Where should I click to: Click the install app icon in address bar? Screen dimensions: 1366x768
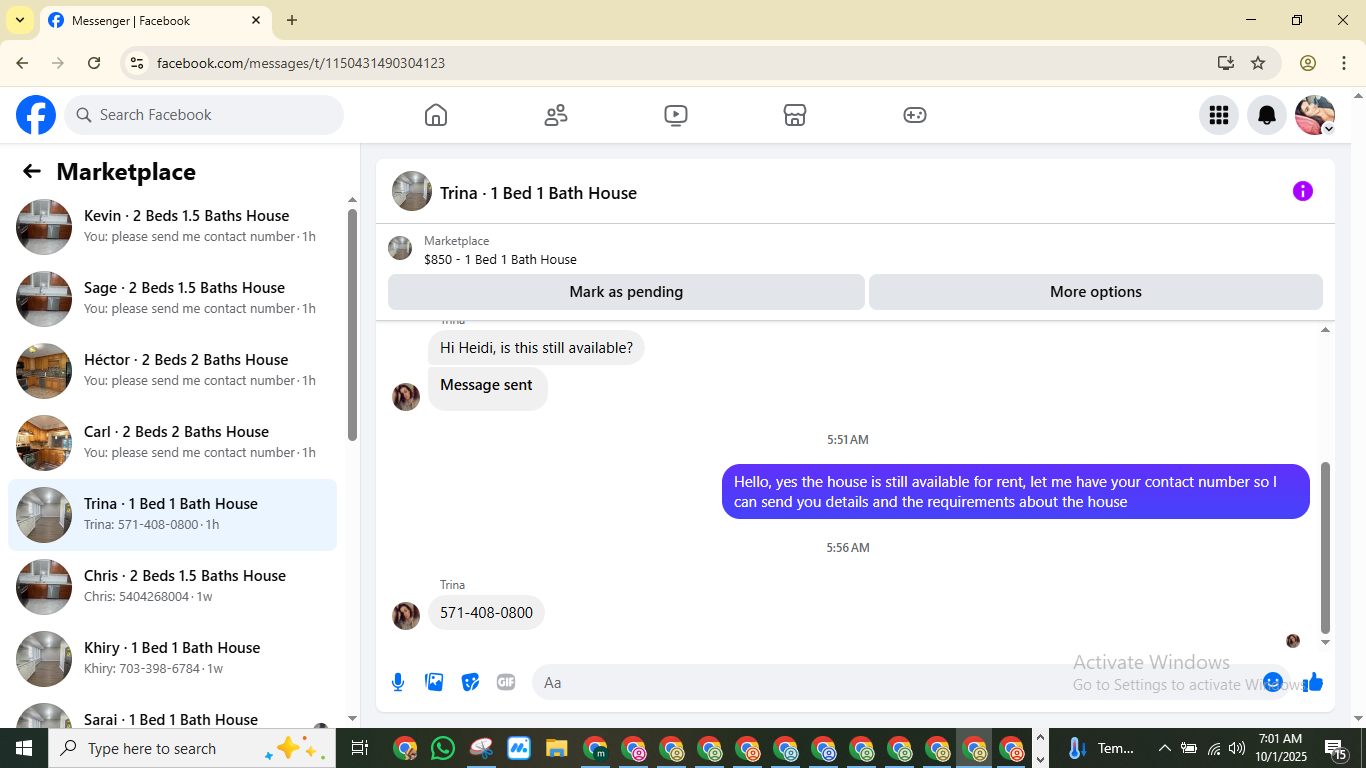1226,63
